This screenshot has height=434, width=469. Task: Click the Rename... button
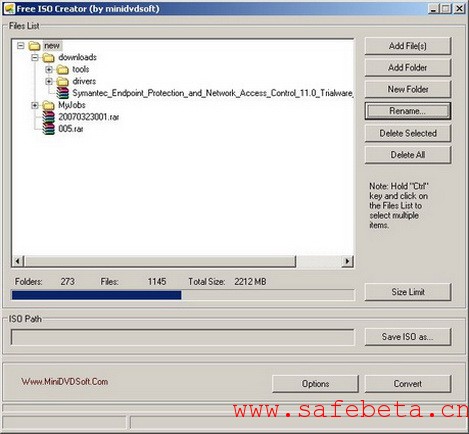pyautogui.click(x=408, y=111)
